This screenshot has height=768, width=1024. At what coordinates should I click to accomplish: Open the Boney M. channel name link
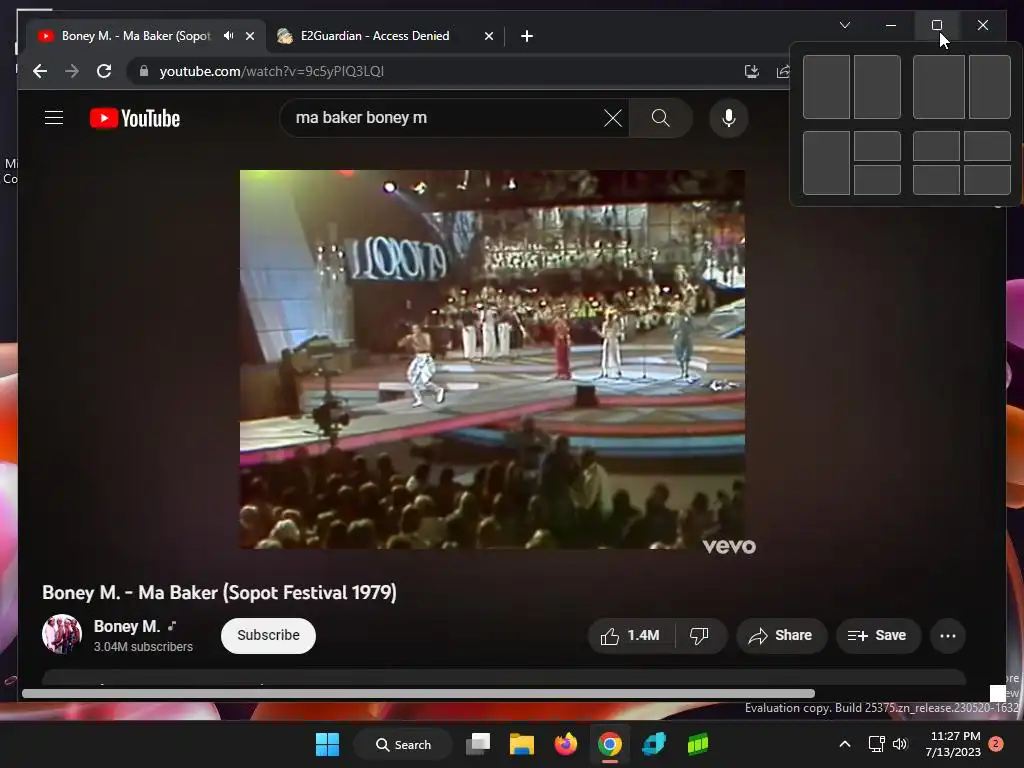(127, 626)
